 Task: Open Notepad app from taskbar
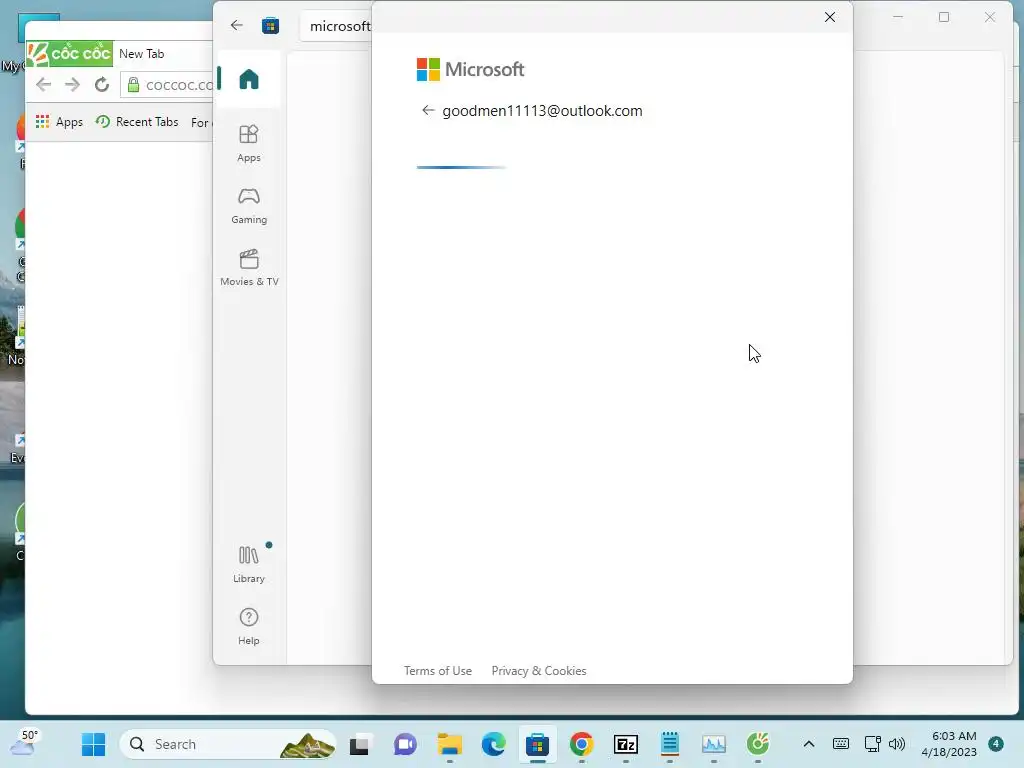(x=670, y=744)
